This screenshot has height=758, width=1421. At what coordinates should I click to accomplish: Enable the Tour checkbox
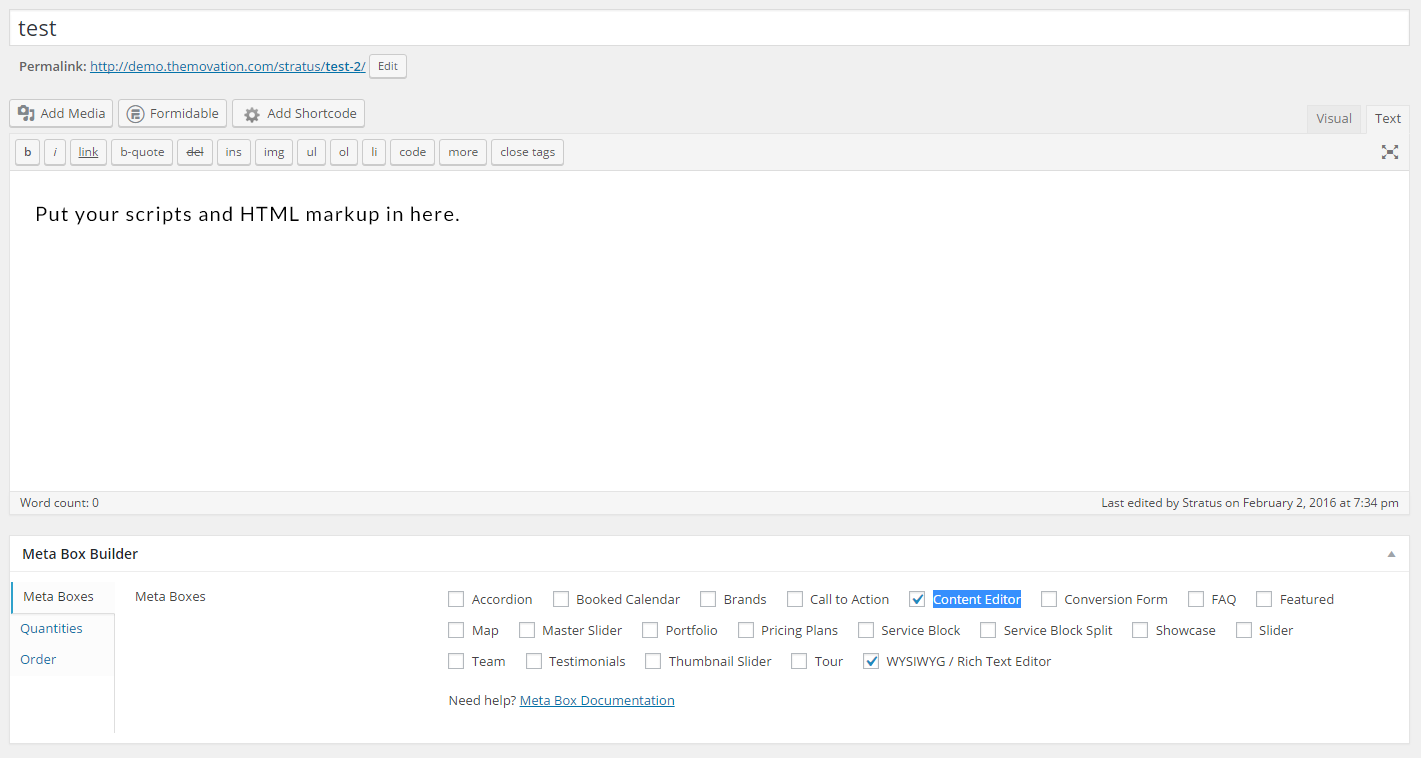click(x=799, y=661)
